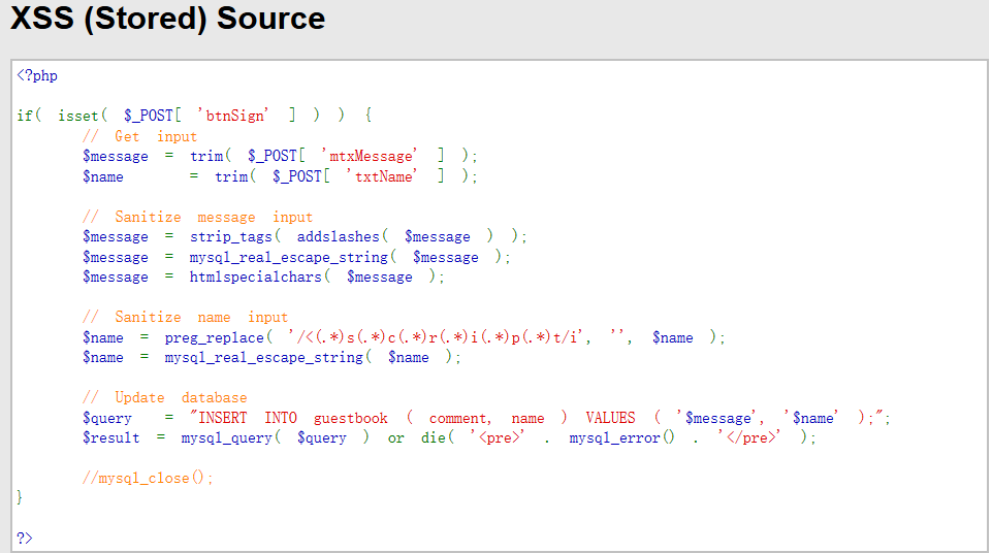Image resolution: width=989 pixels, height=555 pixels.
Task: Click the "// Update database" comment
Action: coord(165,397)
